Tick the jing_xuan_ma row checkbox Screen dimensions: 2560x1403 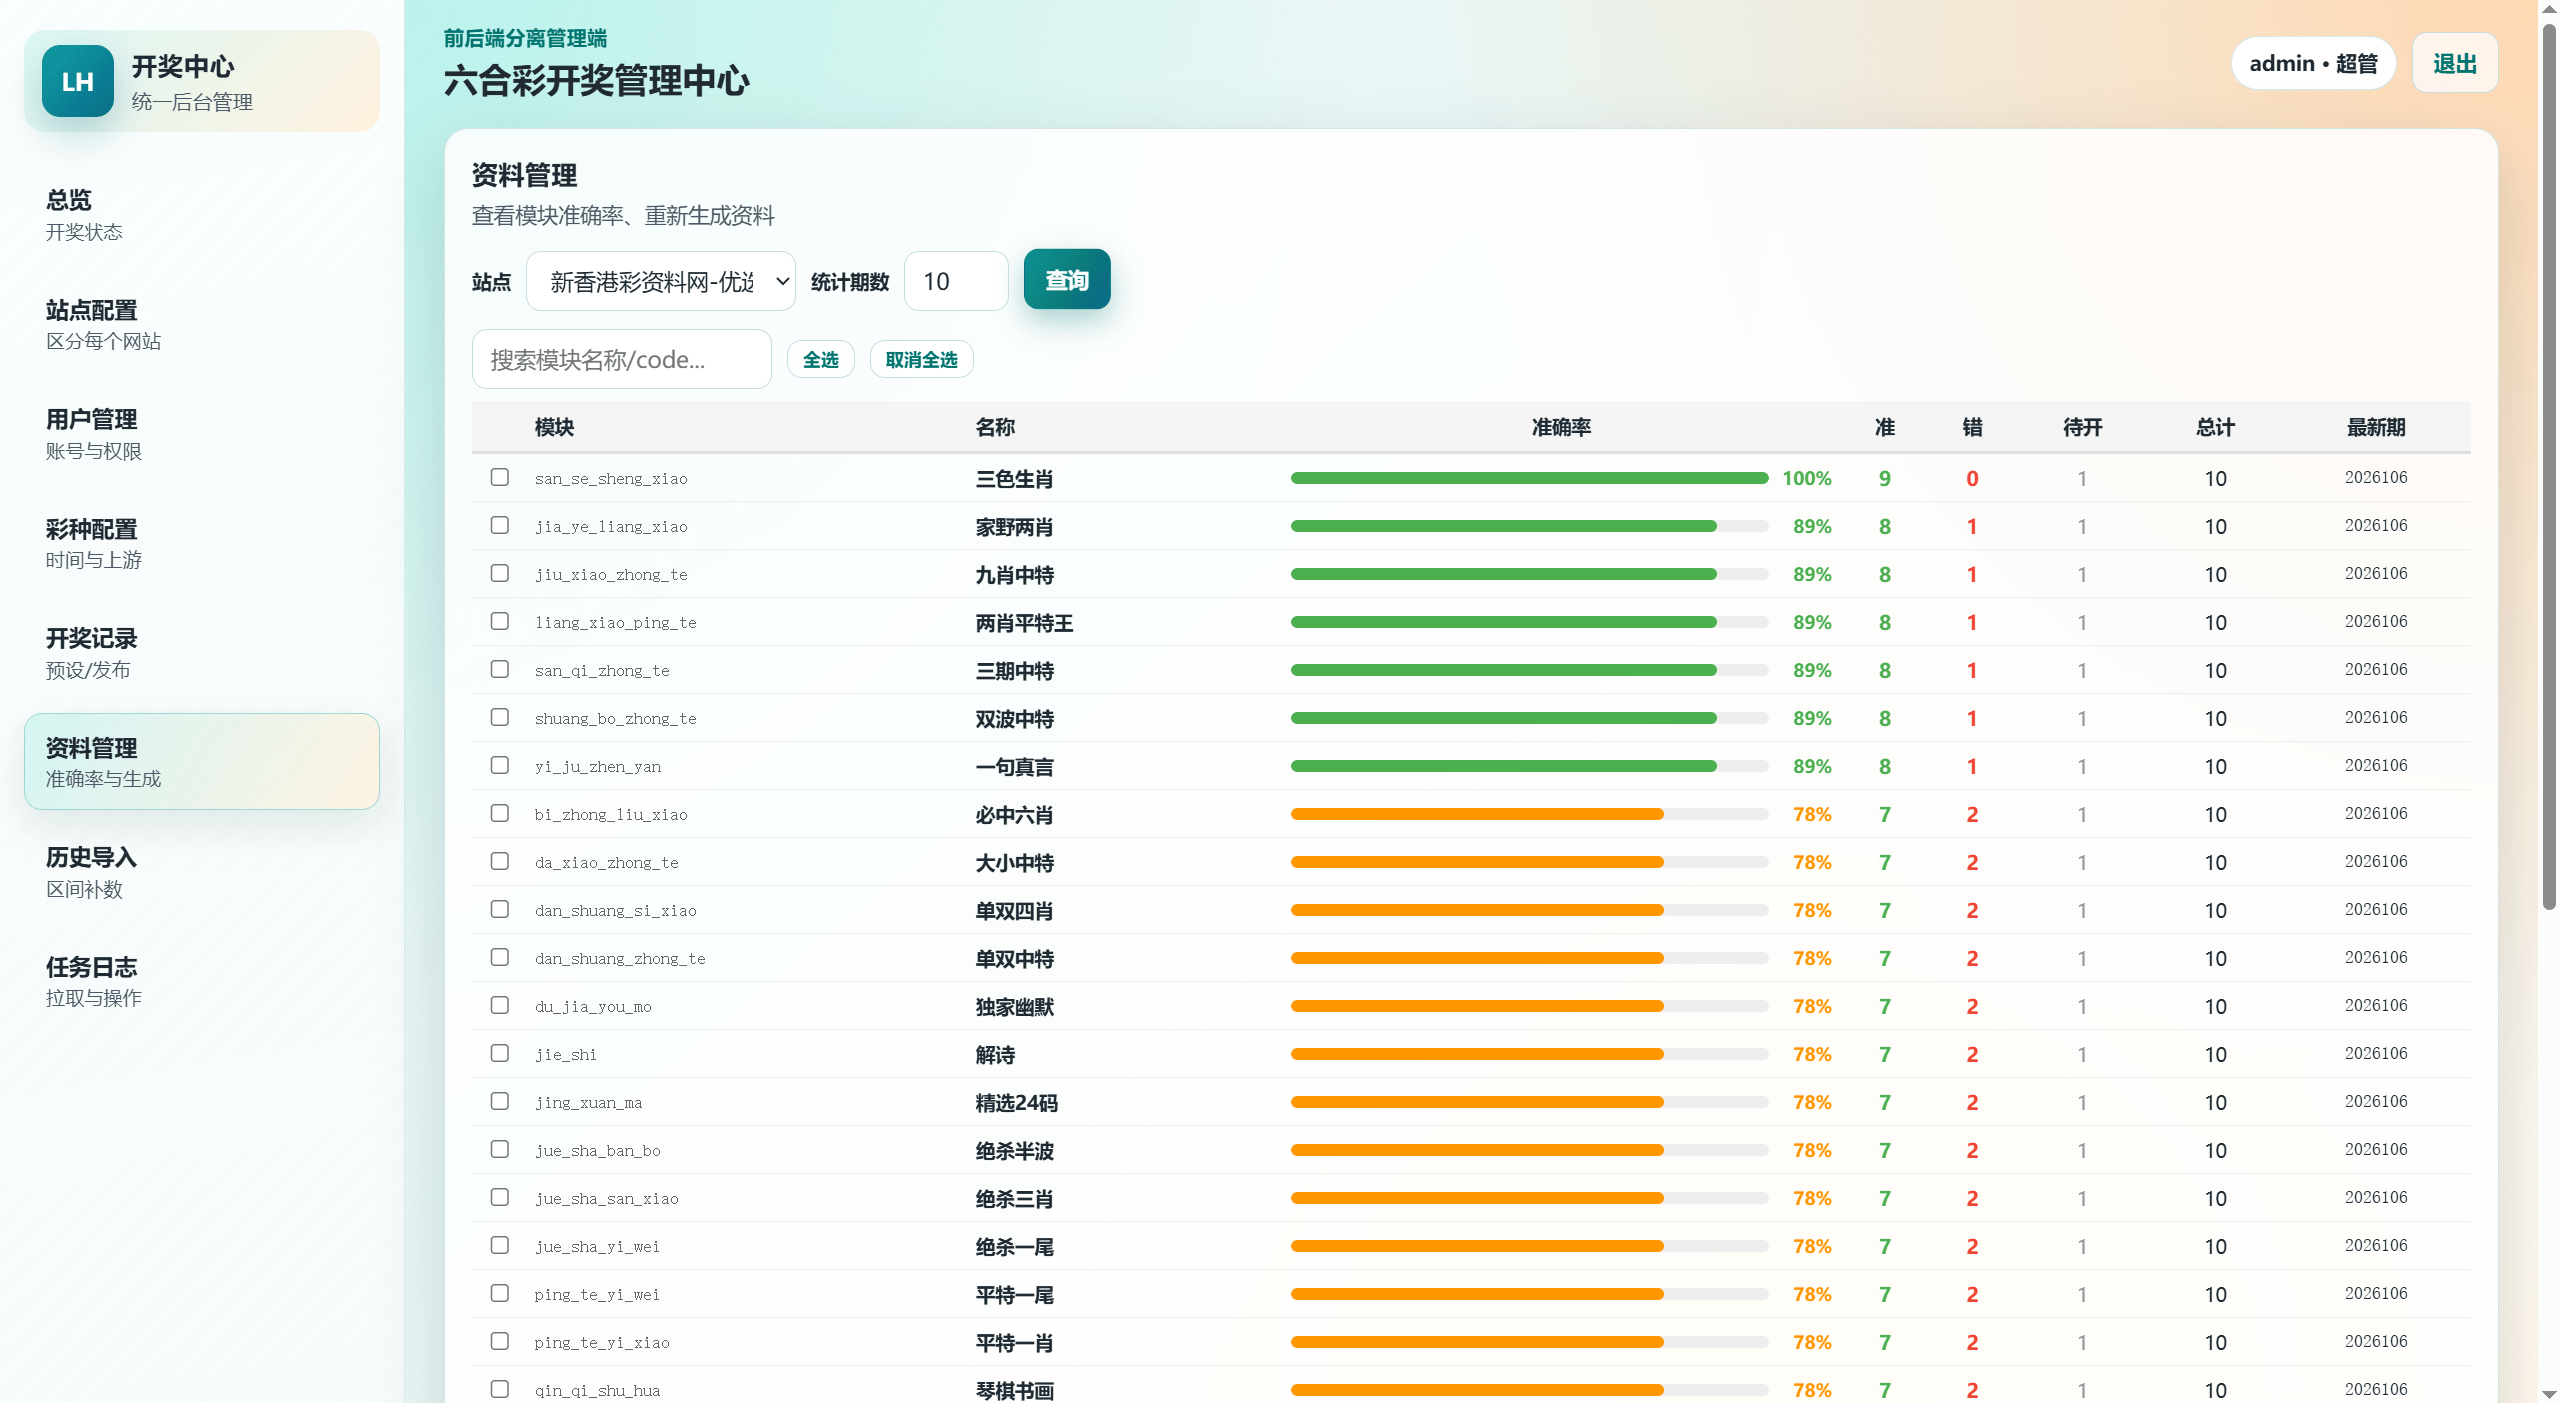click(500, 1101)
